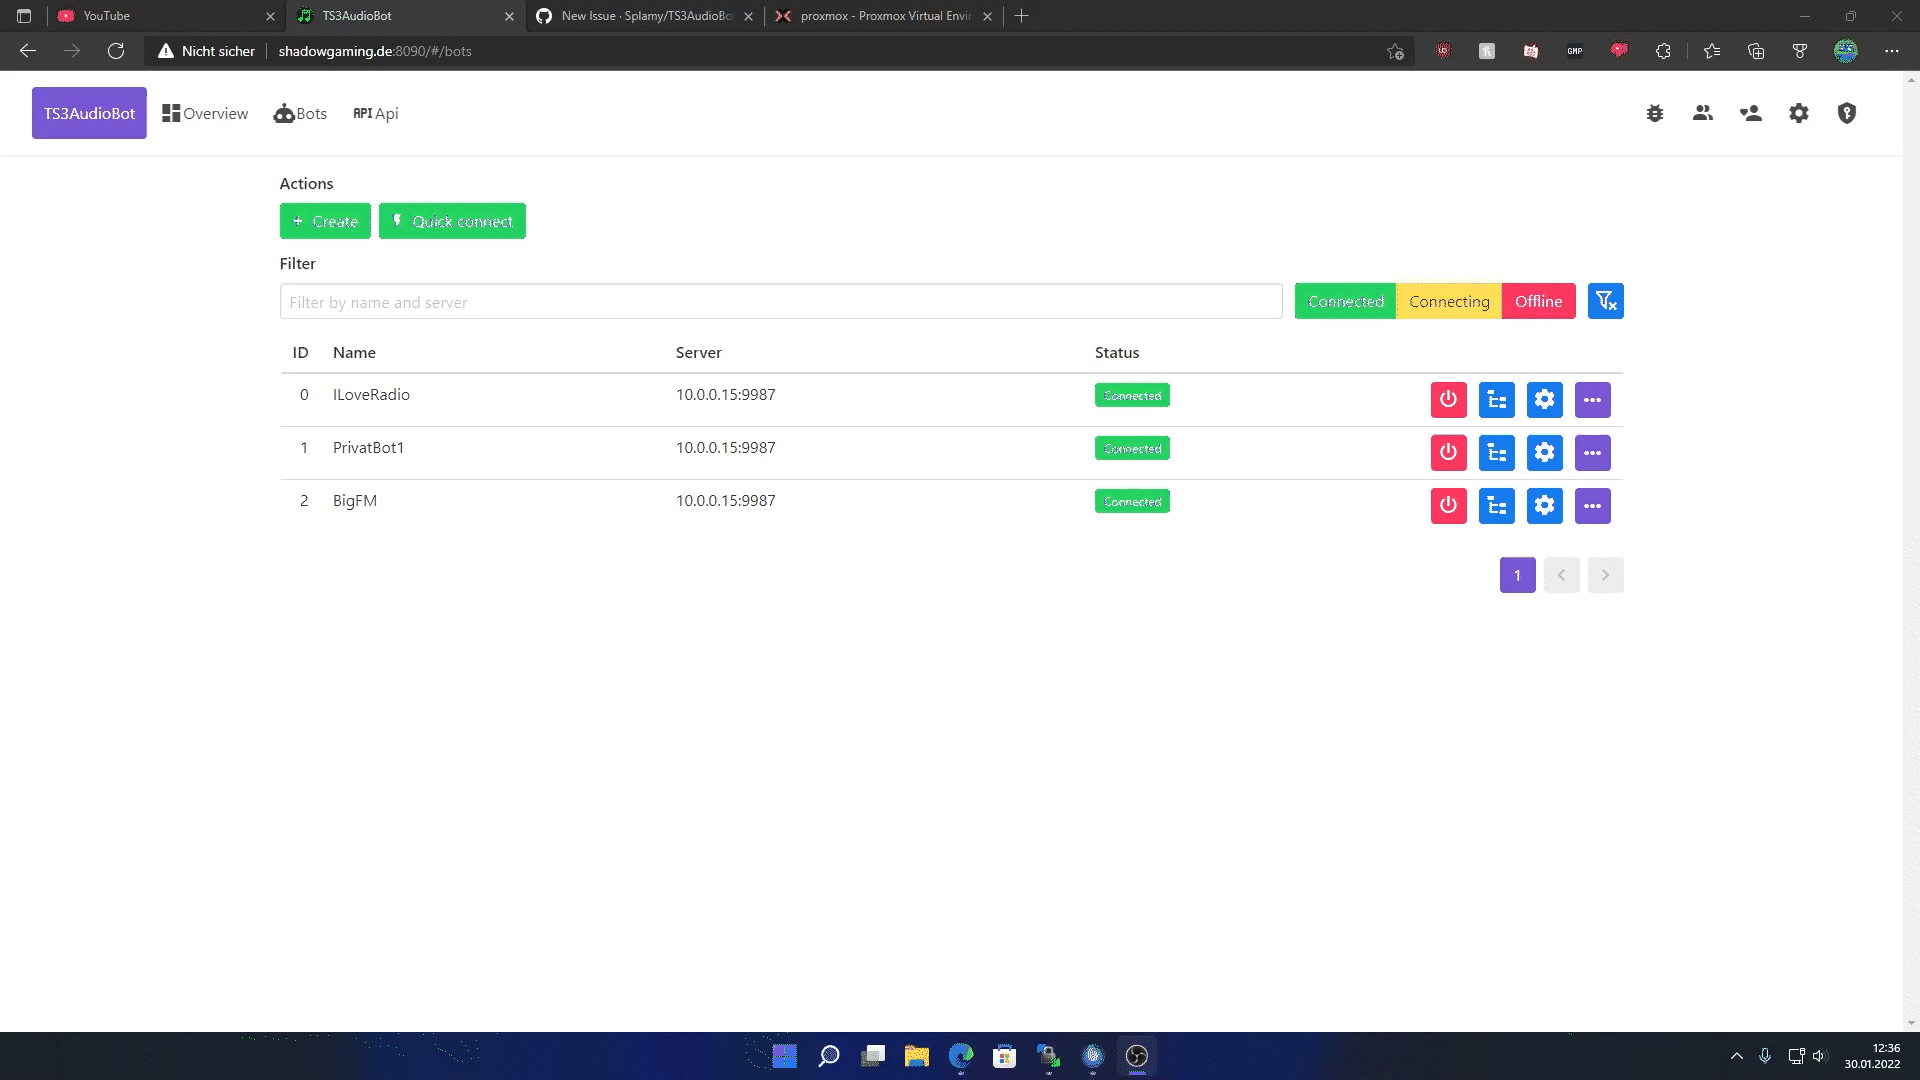Viewport: 1920px width, 1080px height.
Task: Open channel tree for PrivatBot1
Action: [x=1496, y=453]
